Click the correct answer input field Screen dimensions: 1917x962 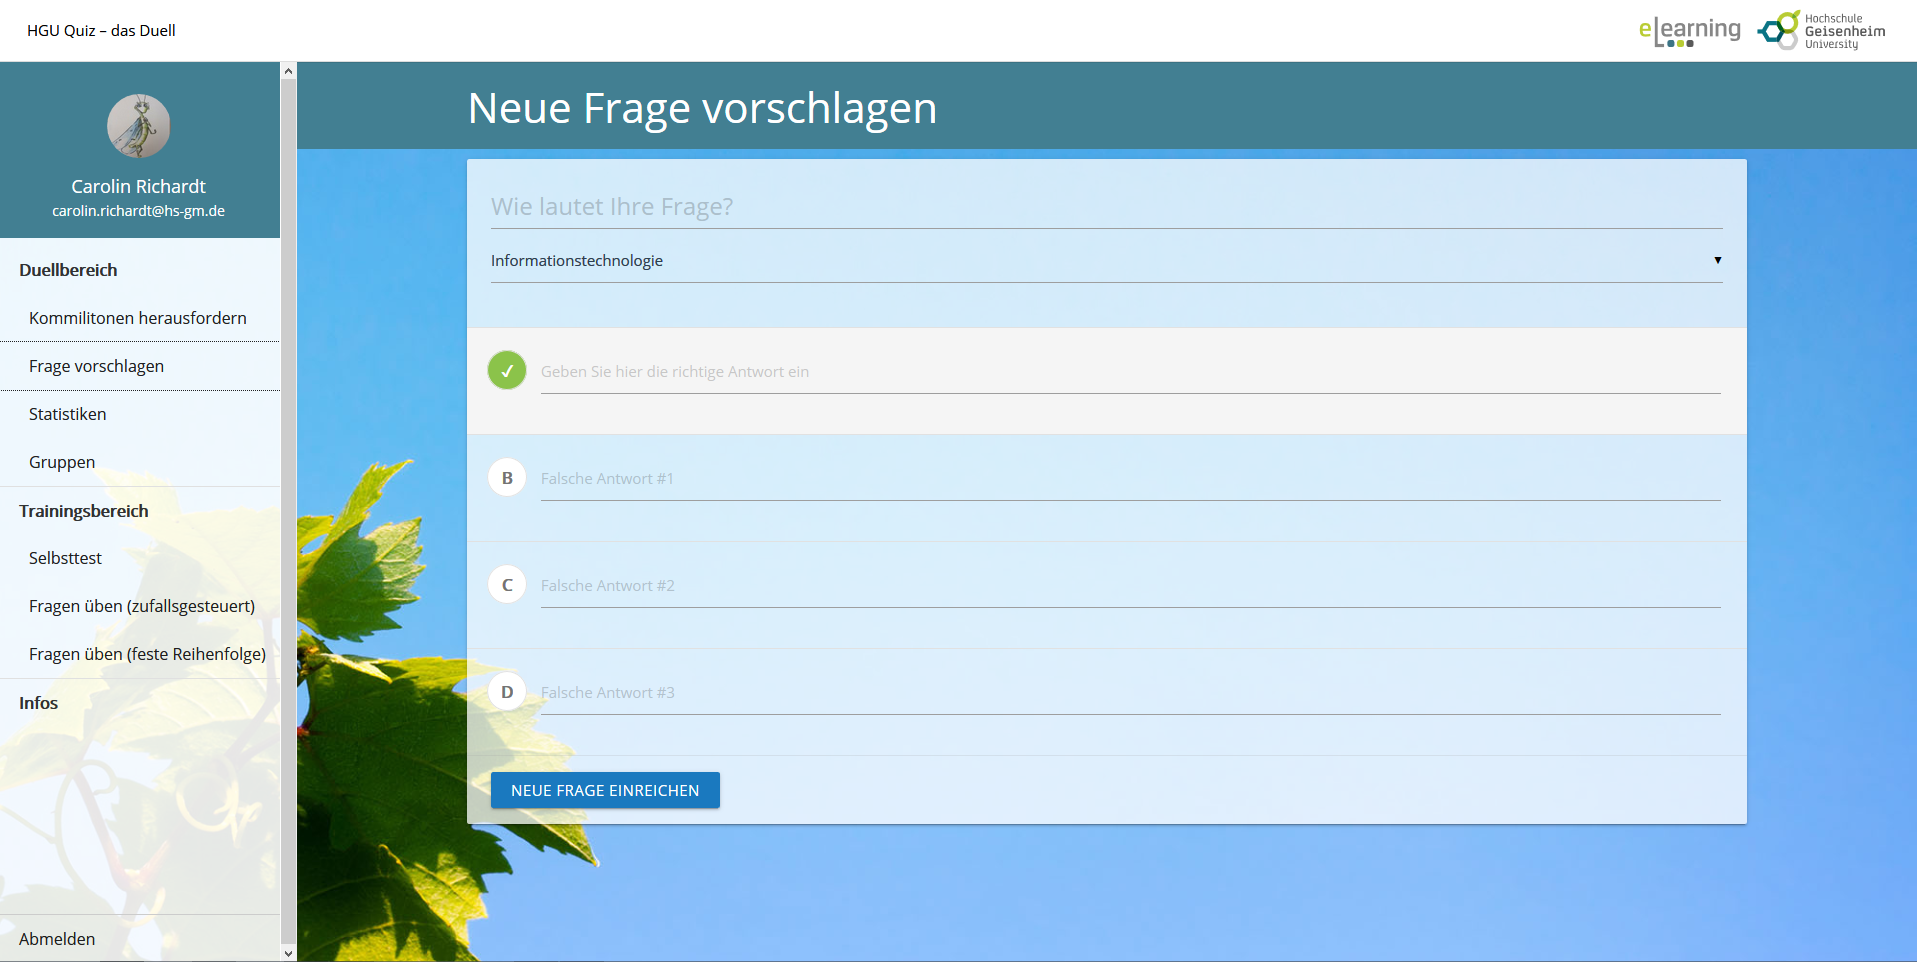(x=1130, y=372)
